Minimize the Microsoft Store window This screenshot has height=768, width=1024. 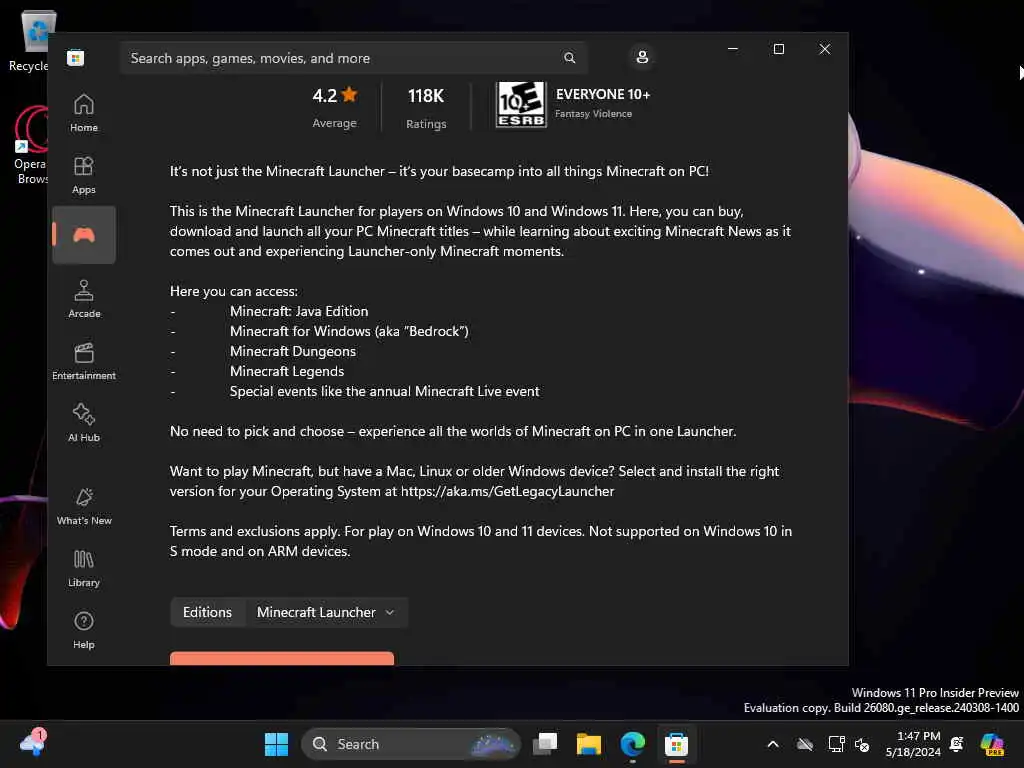tap(733, 49)
